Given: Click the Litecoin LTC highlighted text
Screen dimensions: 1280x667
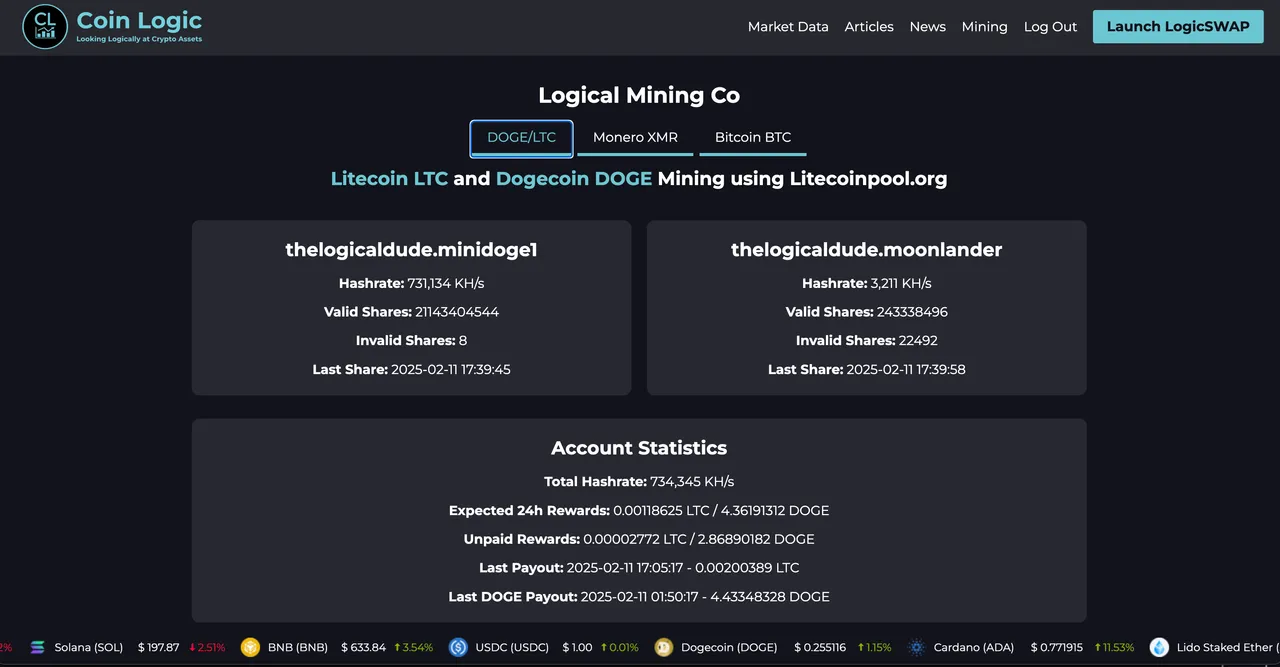Looking at the screenshot, I should [389, 179].
